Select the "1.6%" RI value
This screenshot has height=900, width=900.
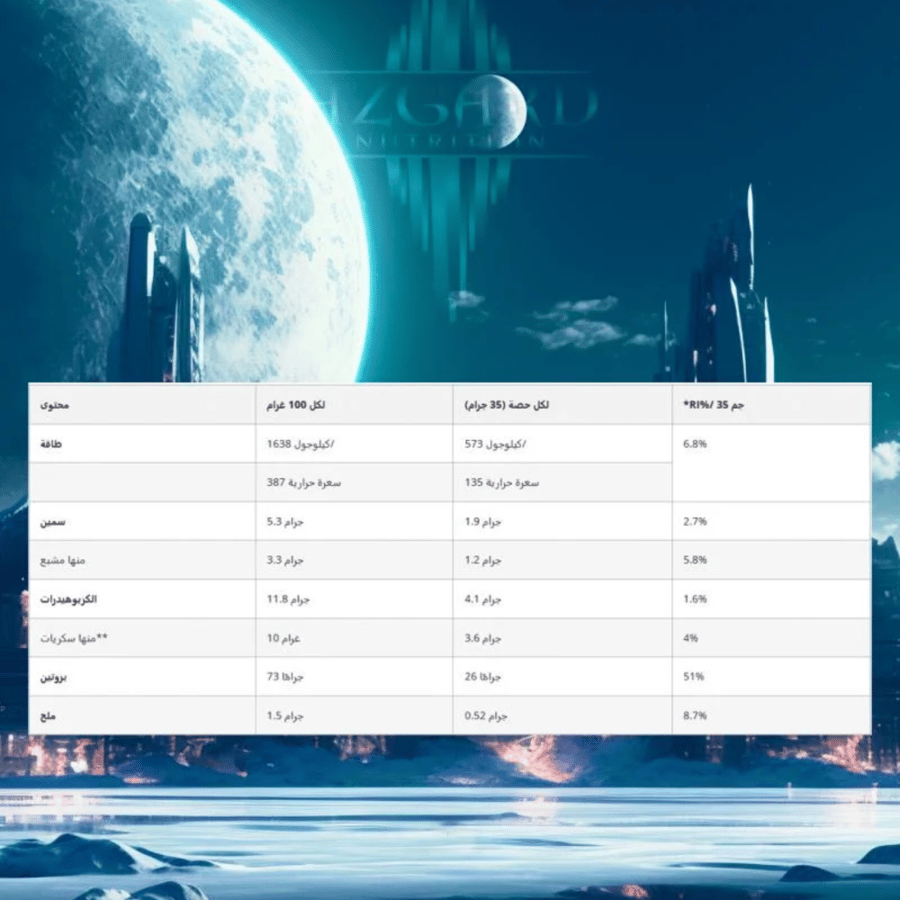pyautogui.click(x=695, y=599)
